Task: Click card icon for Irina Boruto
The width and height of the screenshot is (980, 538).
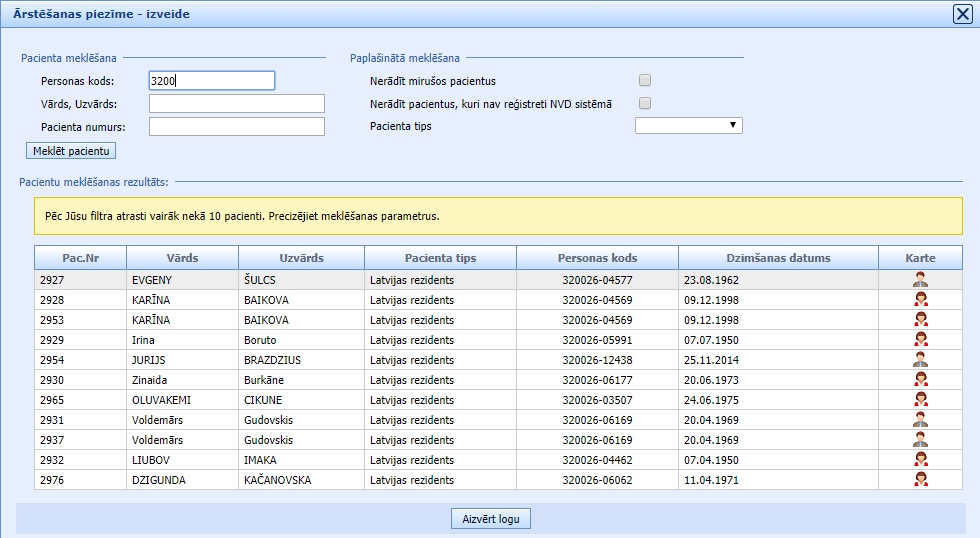Action: pos(920,340)
